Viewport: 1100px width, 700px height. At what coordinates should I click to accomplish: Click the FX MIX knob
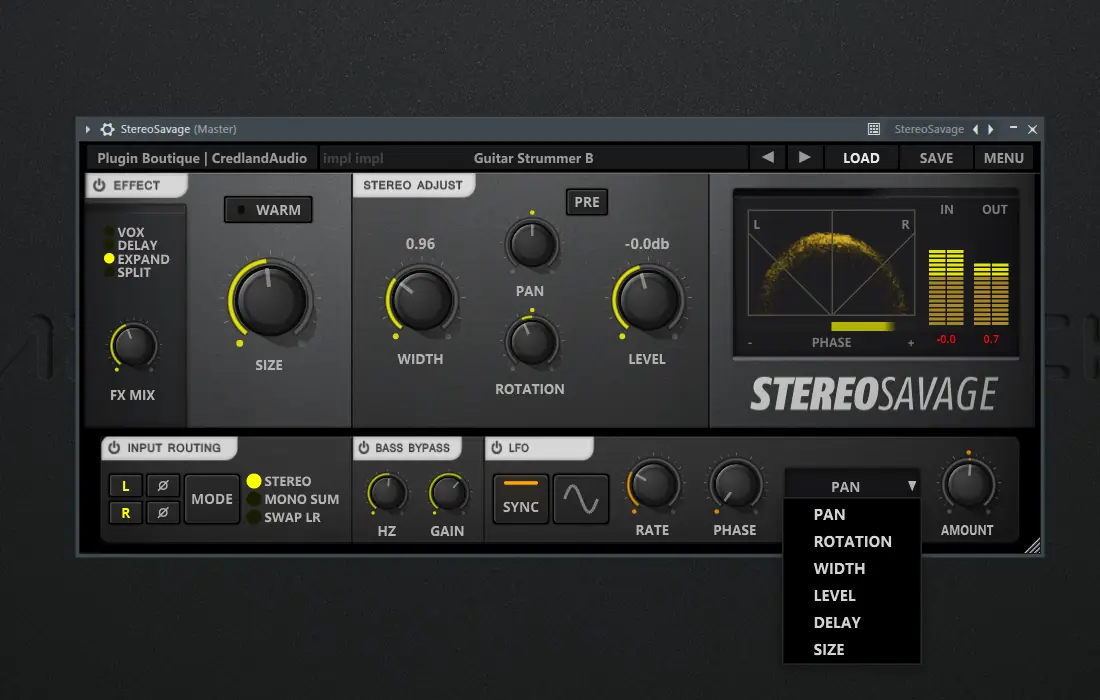click(133, 346)
